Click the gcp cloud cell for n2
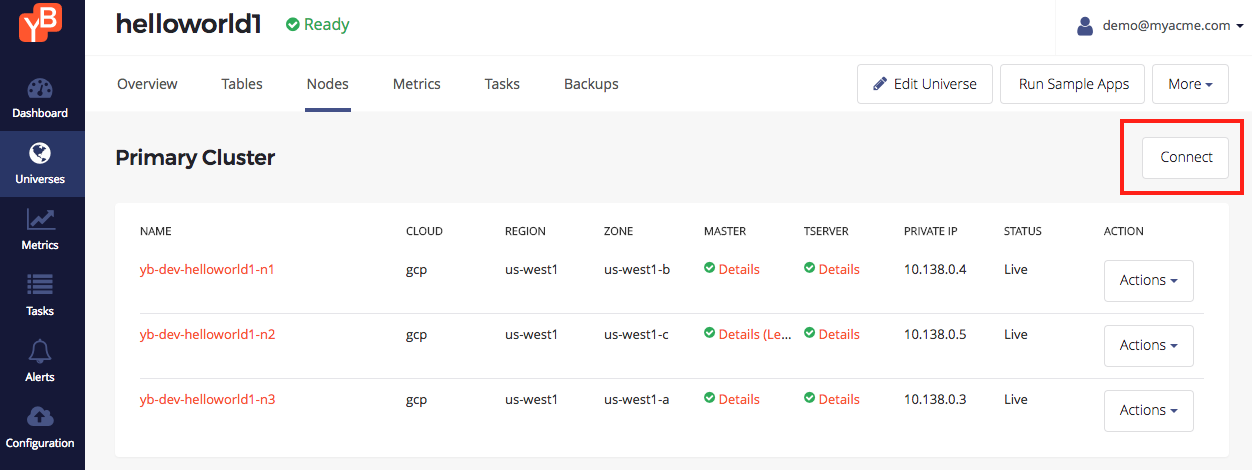 416,335
